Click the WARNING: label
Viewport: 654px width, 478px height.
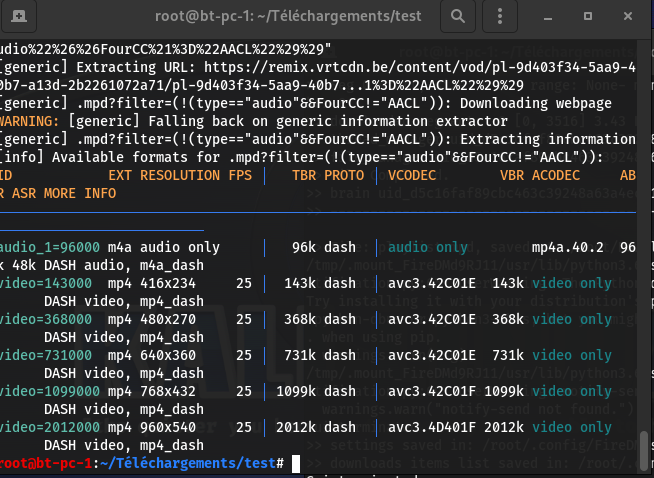pyautogui.click(x=29, y=121)
